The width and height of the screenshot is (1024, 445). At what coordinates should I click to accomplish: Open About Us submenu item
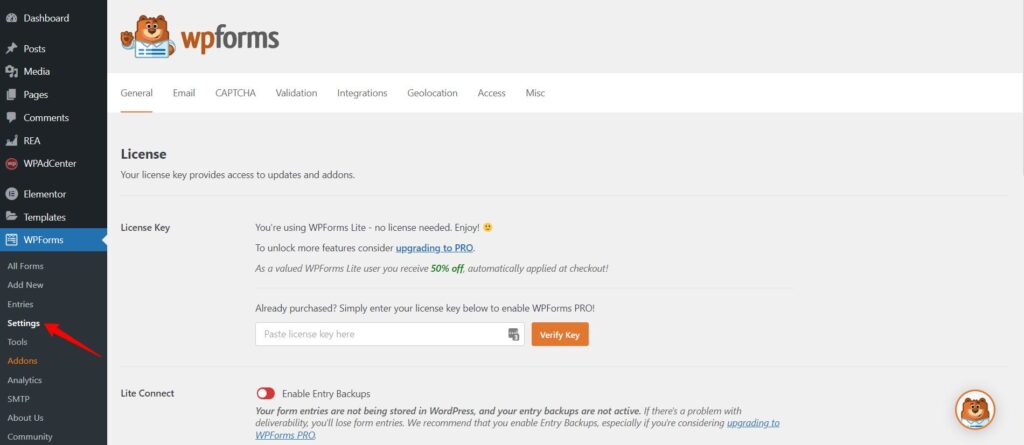25,418
